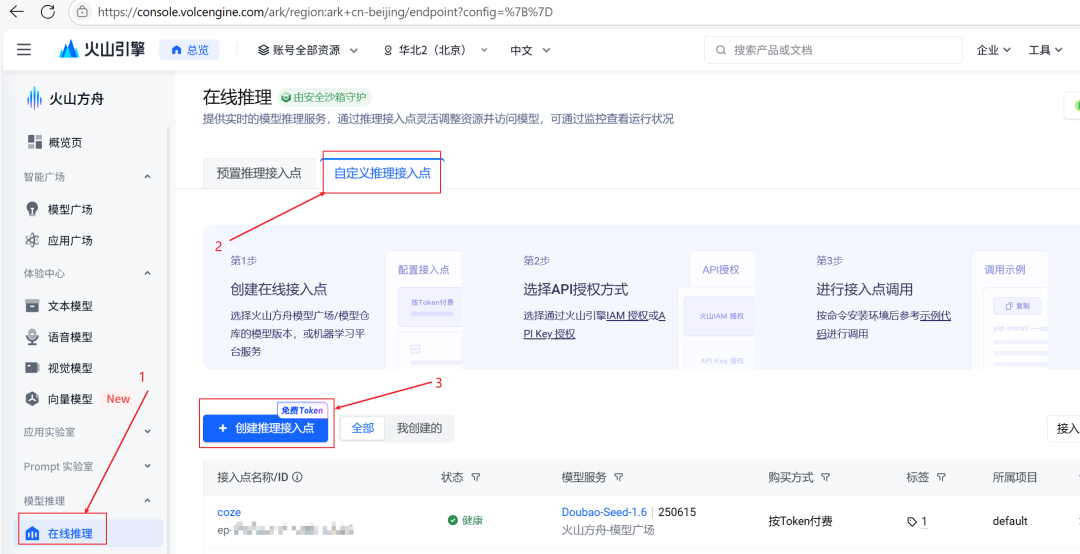Click the search magnifier icon
This screenshot has width=1080, height=554.
click(x=721, y=50)
